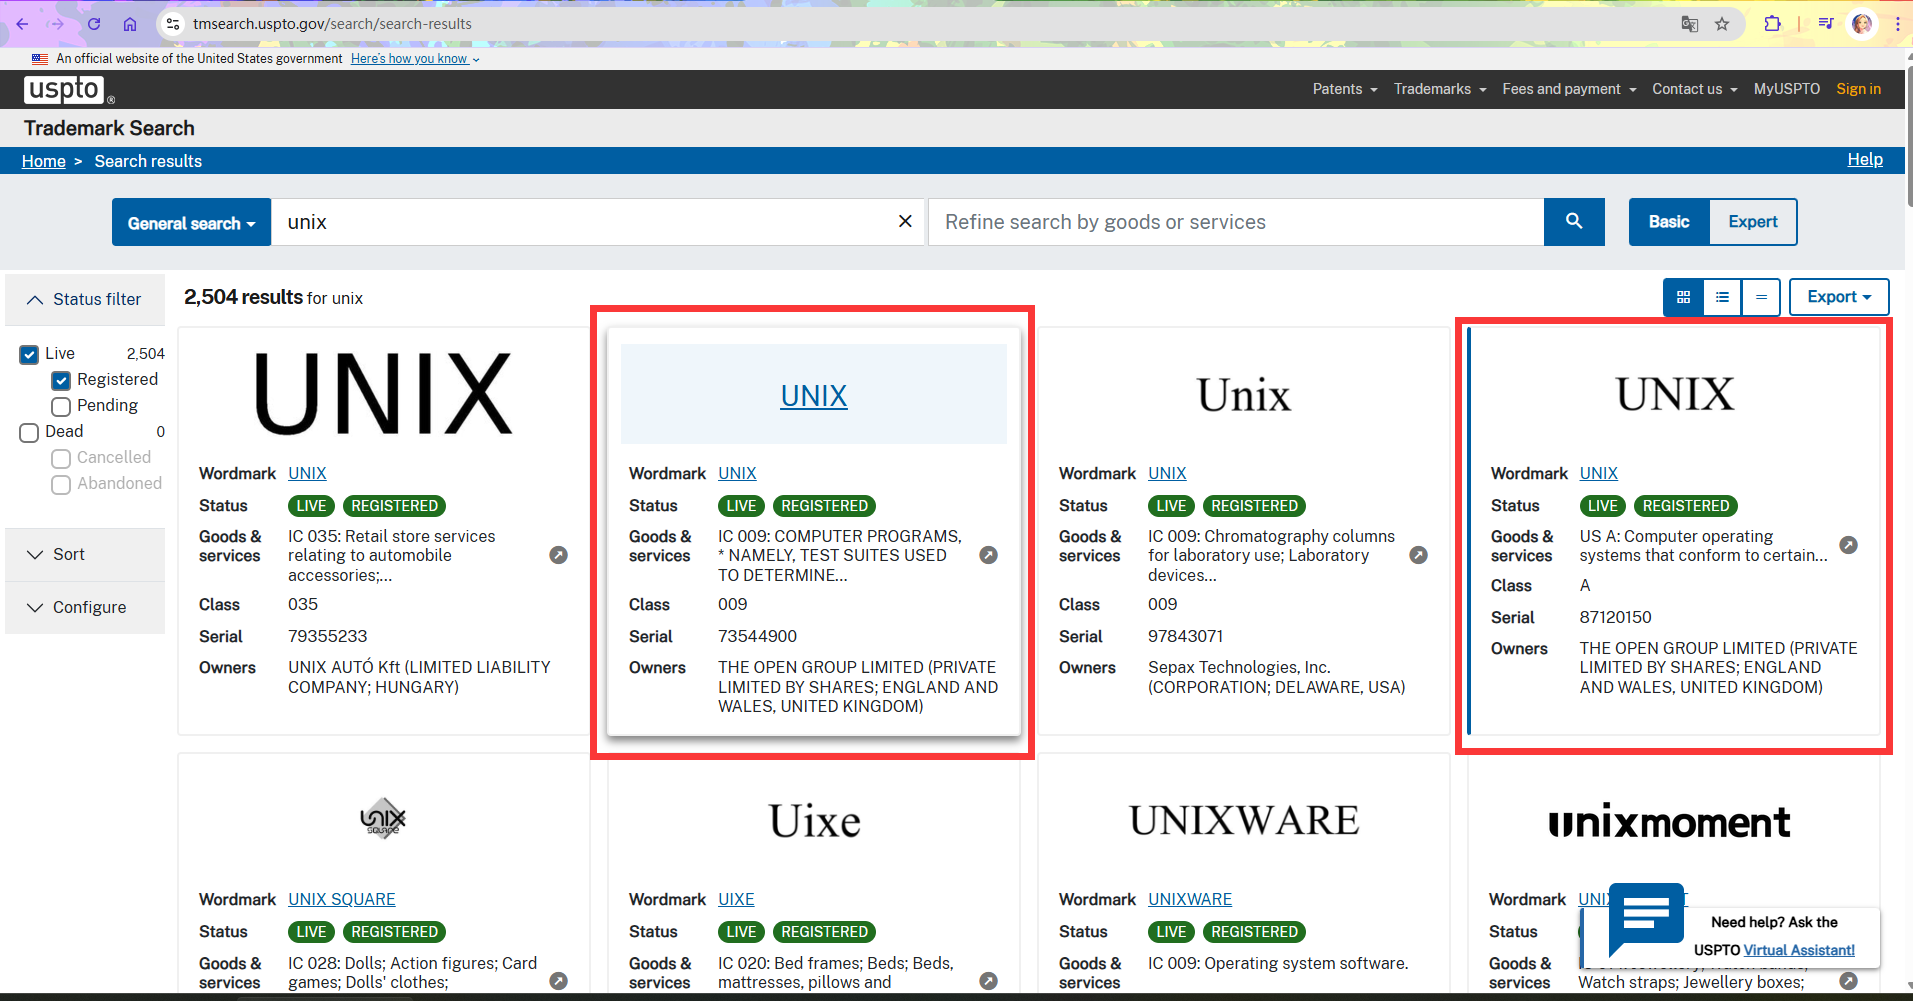
Task: Focus the Refine search by goods or services field
Action: click(1236, 222)
